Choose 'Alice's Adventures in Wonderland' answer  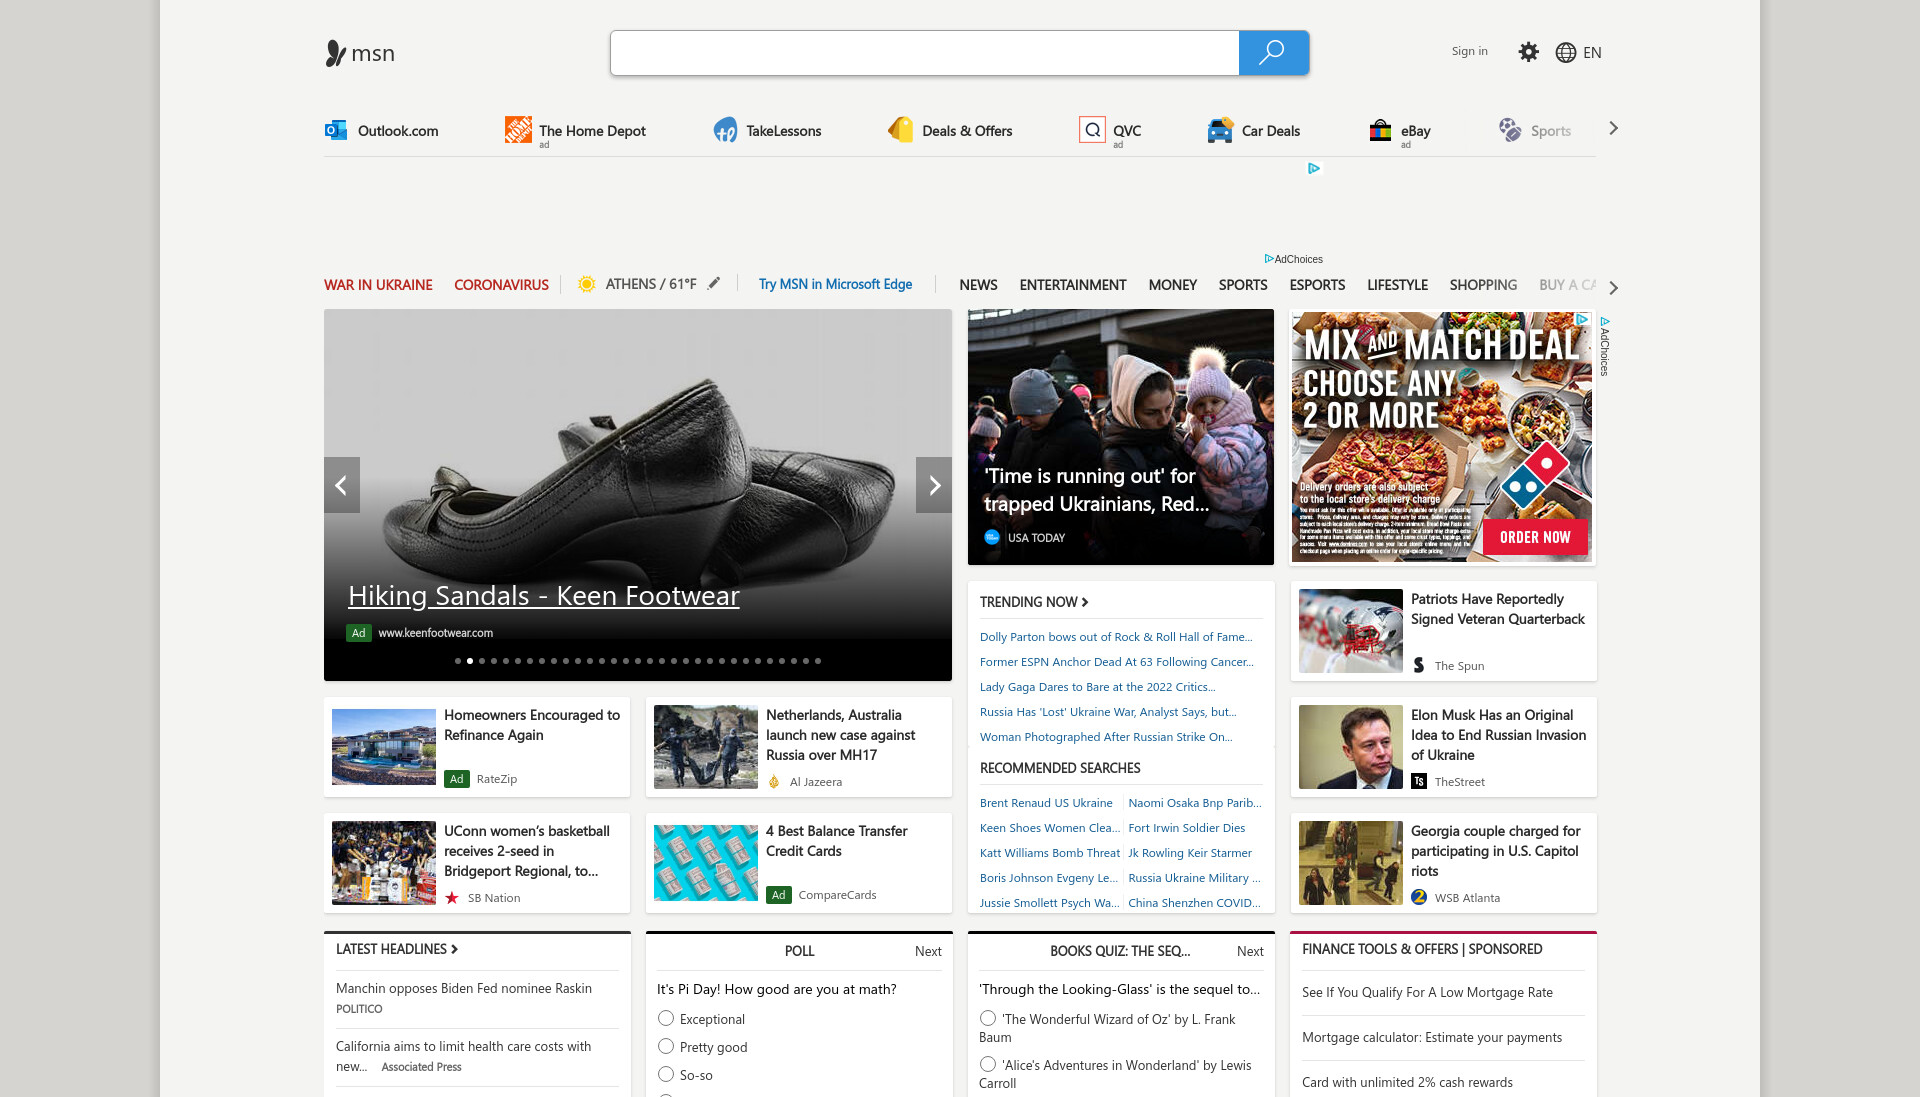pos(988,1064)
